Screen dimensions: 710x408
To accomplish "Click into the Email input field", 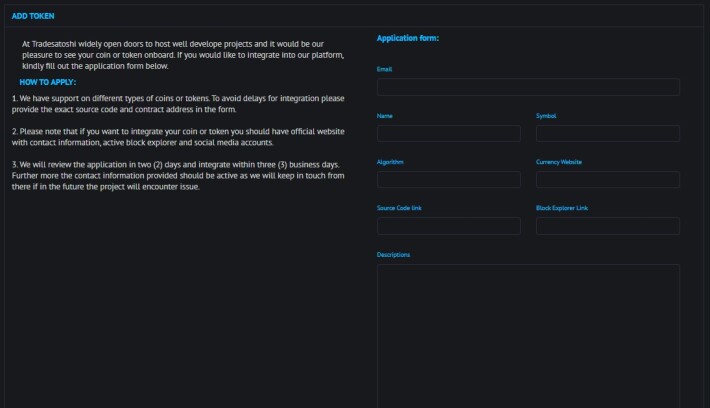I will point(528,87).
